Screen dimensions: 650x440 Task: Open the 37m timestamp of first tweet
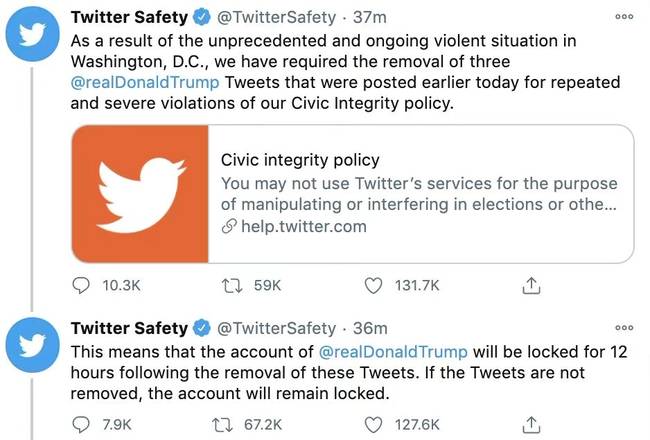[x=362, y=17]
